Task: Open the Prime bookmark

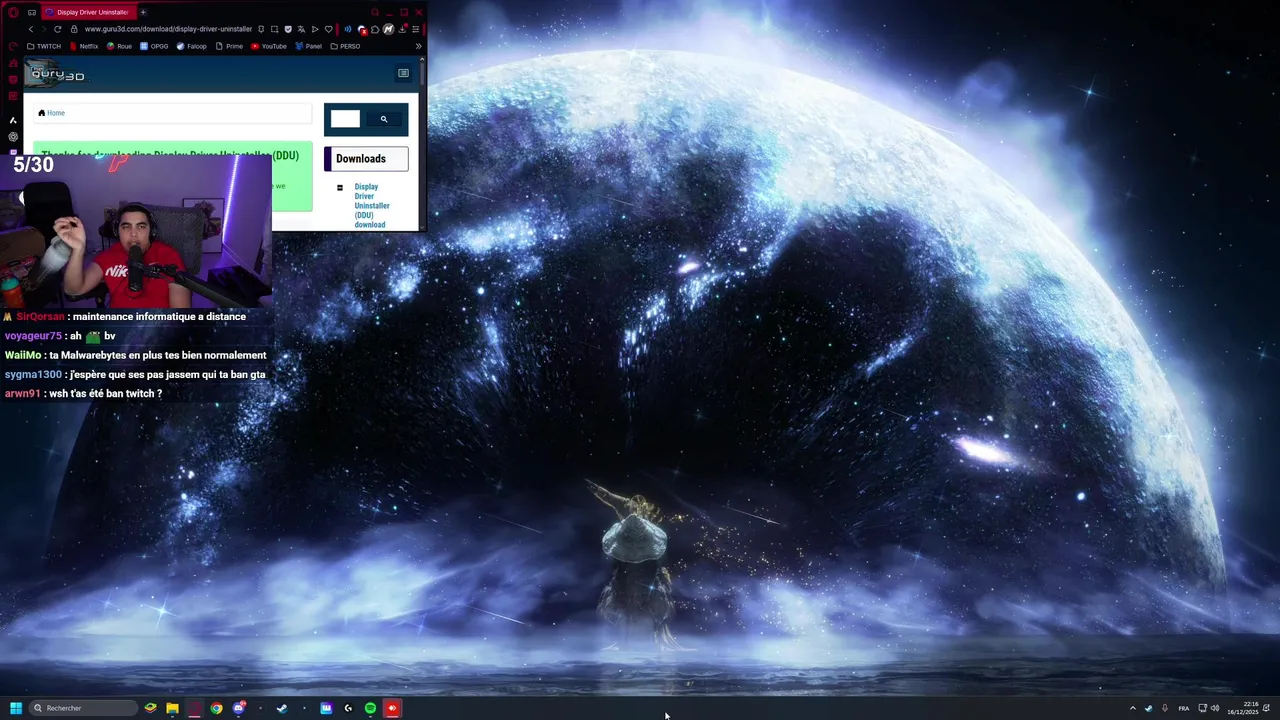Action: 229,46
